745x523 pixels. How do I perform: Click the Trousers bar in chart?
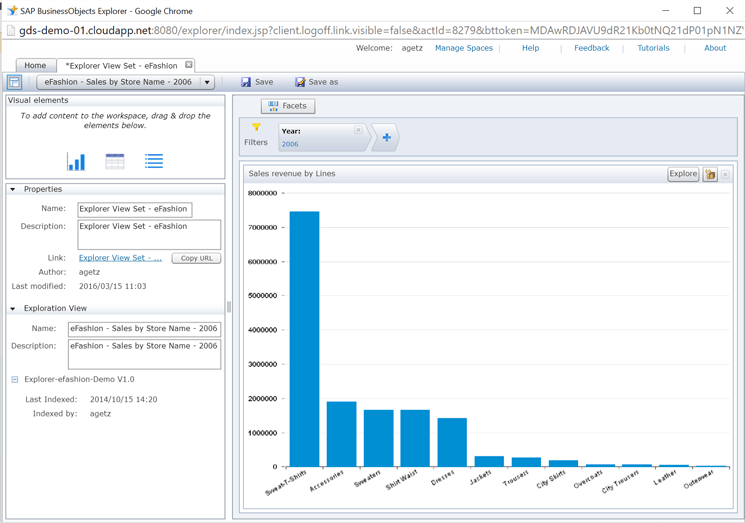click(526, 462)
